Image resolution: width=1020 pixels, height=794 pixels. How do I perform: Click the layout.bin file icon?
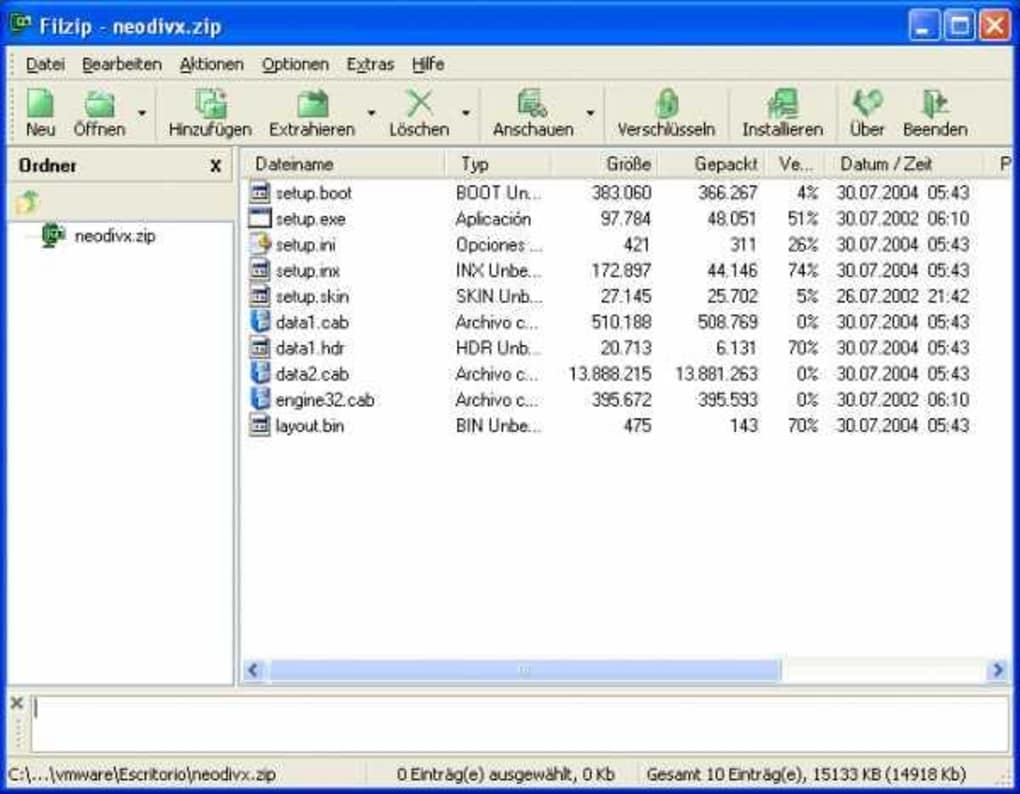pyautogui.click(x=260, y=425)
